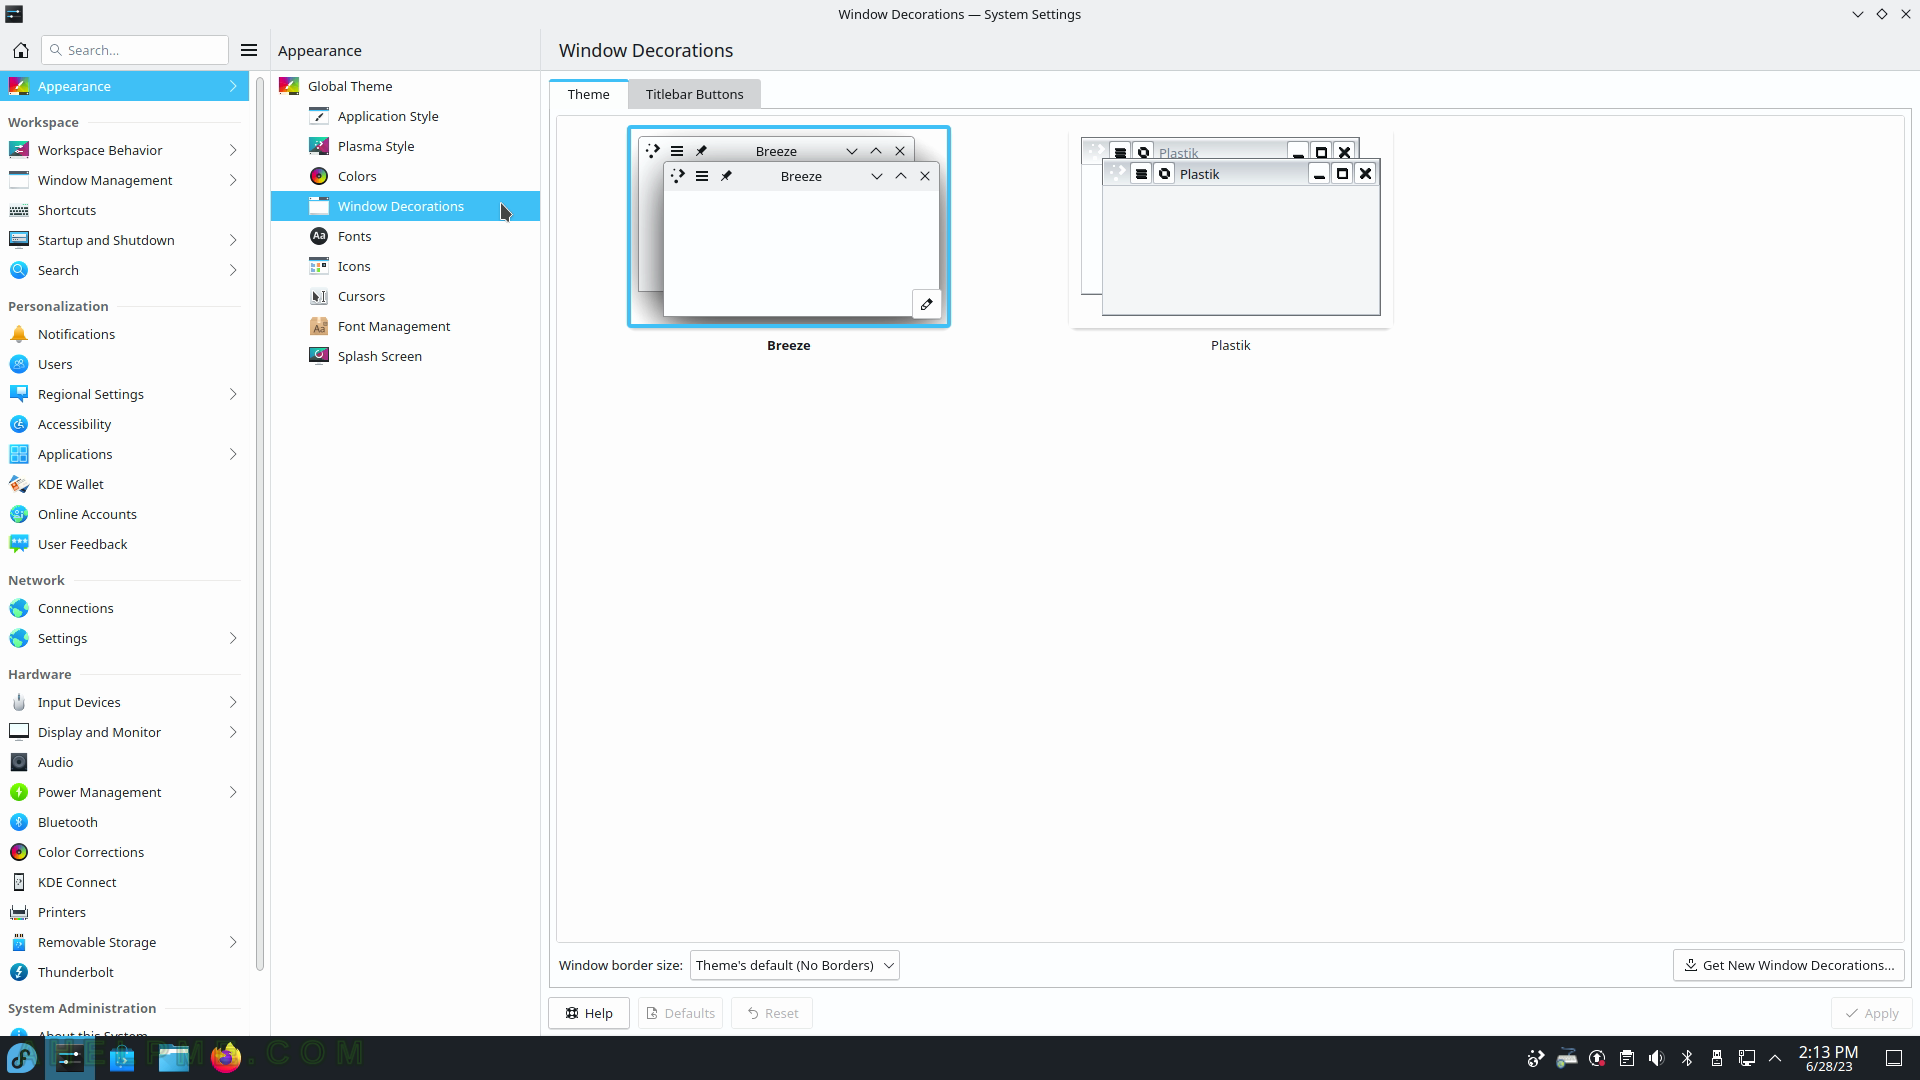The height and width of the screenshot is (1080, 1920).
Task: Open Printers settings
Action: pos(125,912)
